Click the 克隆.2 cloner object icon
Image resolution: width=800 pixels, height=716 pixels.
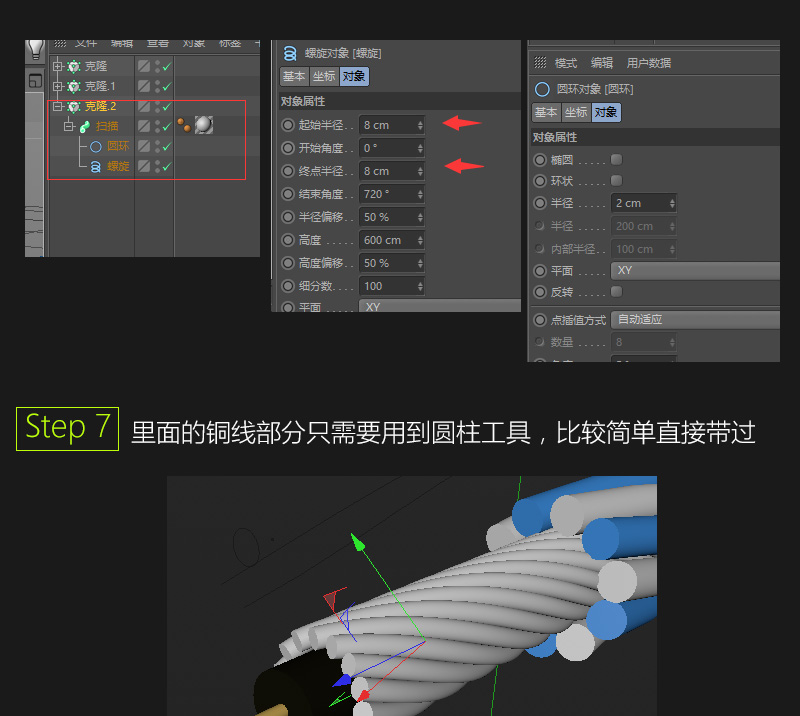click(74, 107)
